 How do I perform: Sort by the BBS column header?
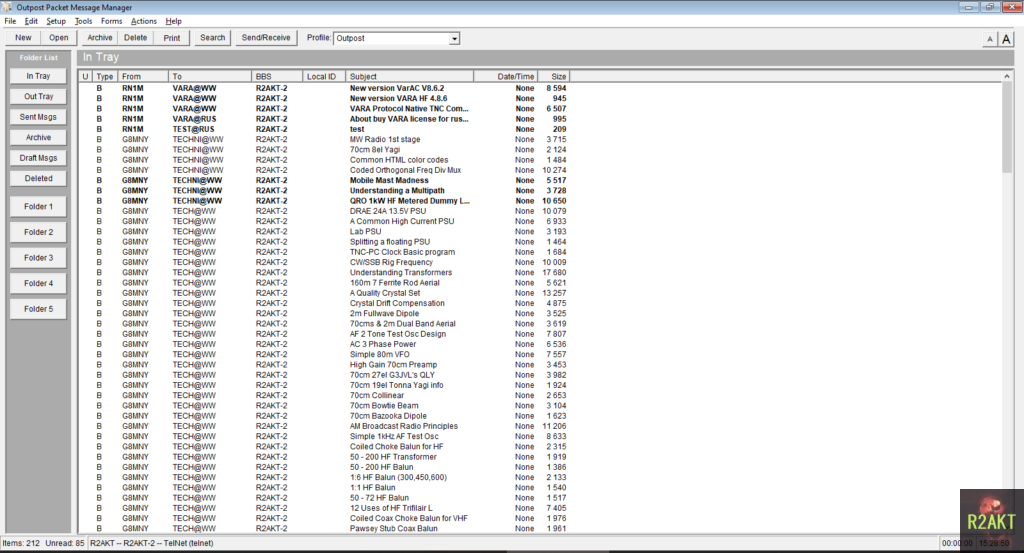click(278, 76)
